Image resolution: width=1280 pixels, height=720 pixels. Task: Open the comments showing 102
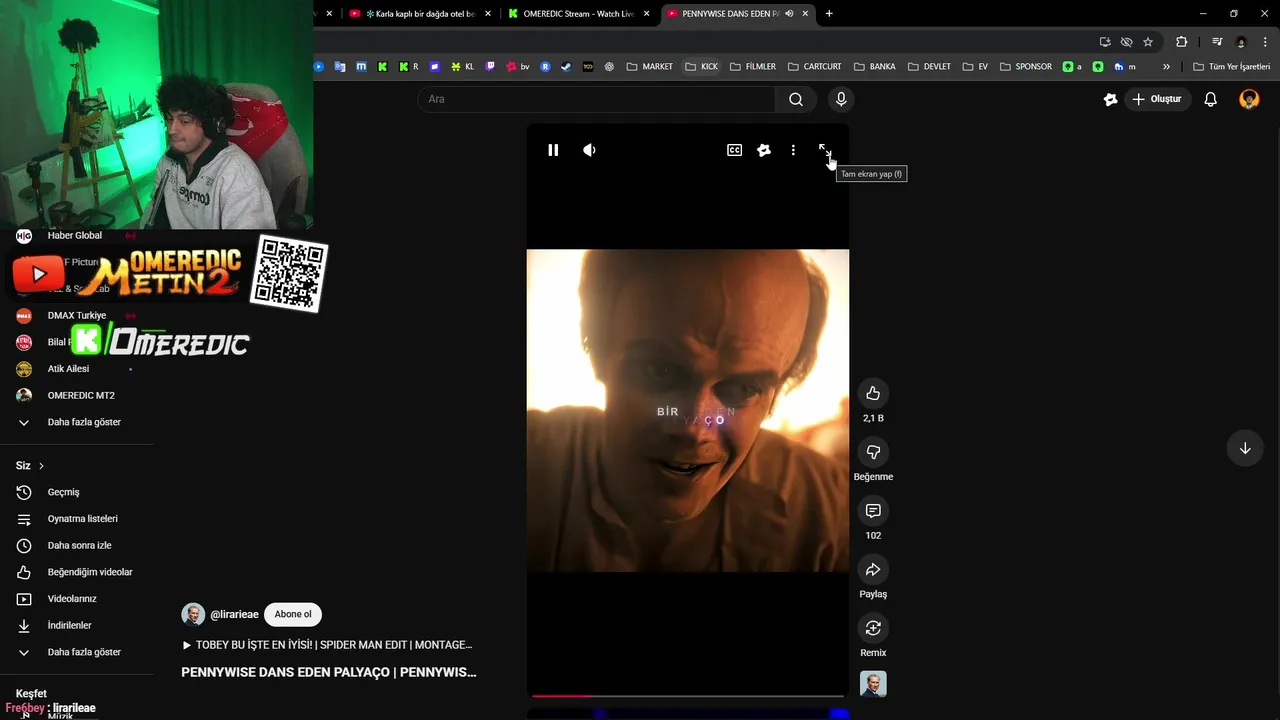(x=873, y=511)
